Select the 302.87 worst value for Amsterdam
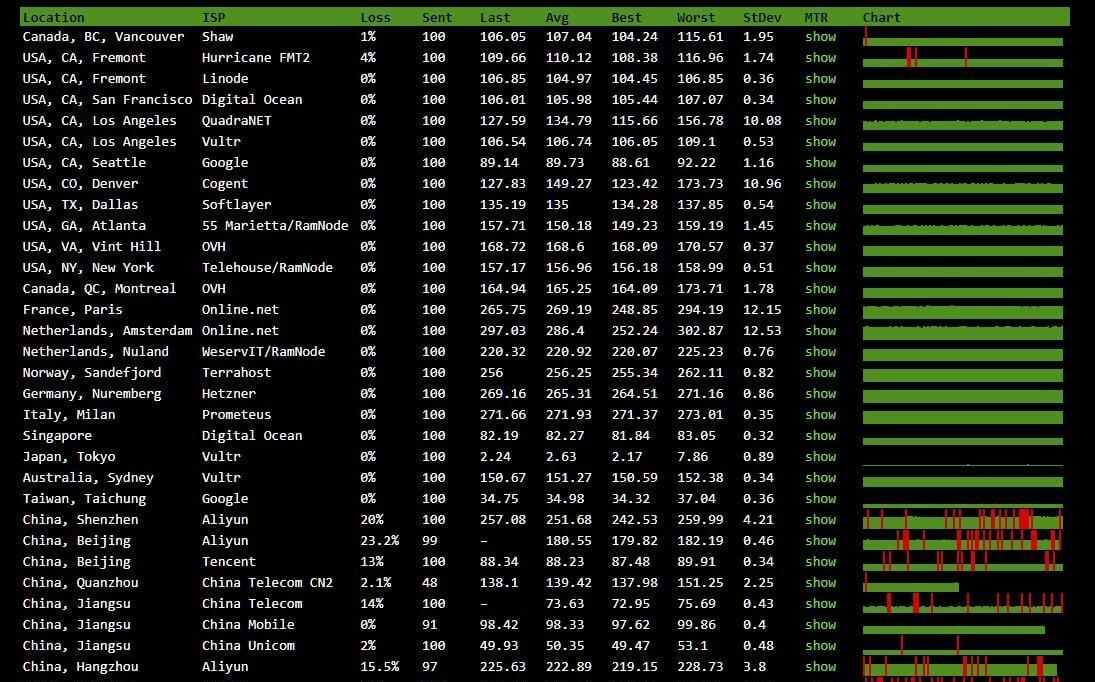The image size is (1095, 682). pyautogui.click(x=700, y=330)
